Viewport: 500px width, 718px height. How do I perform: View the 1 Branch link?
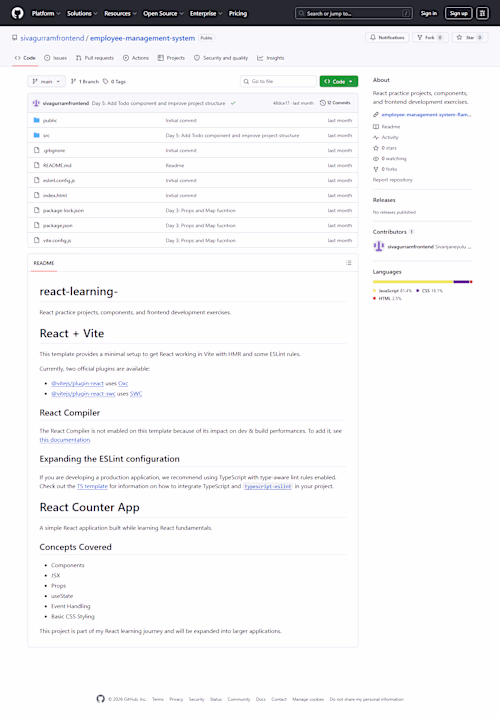[x=85, y=82]
